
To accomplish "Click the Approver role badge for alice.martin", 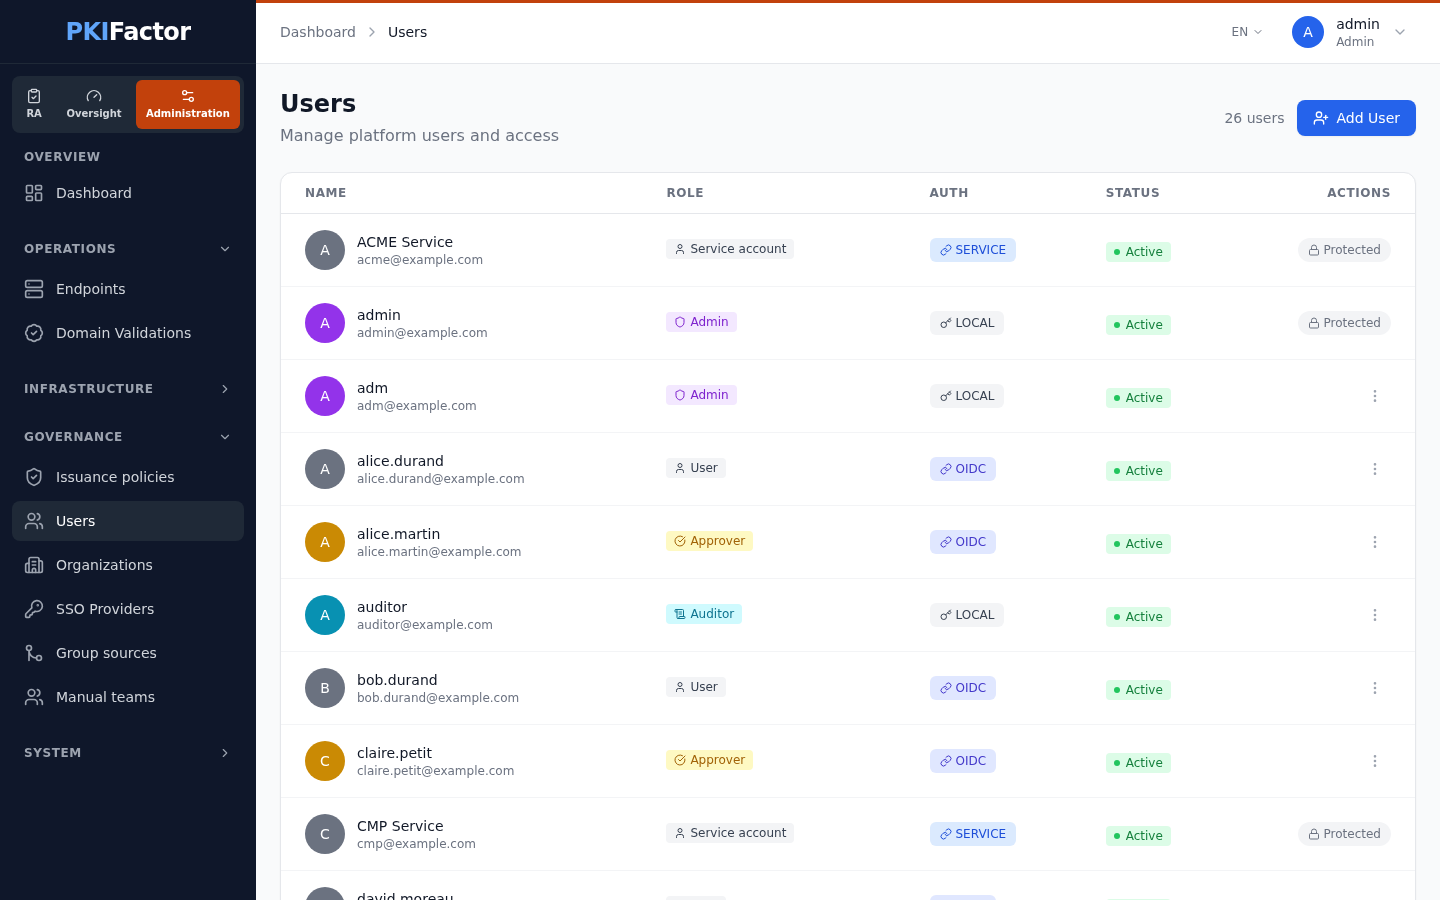I will 709,541.
